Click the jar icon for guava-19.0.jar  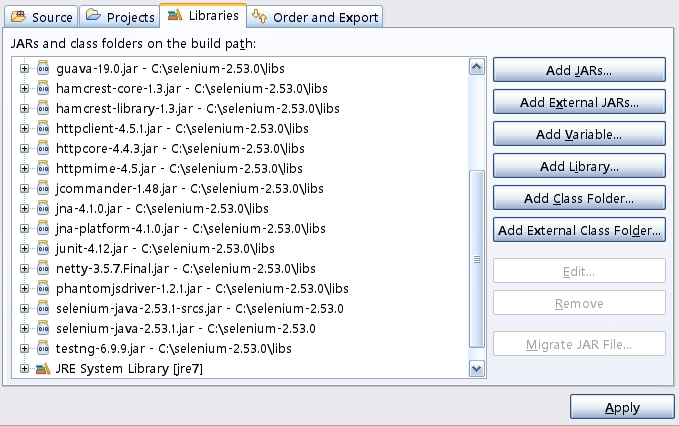43,68
